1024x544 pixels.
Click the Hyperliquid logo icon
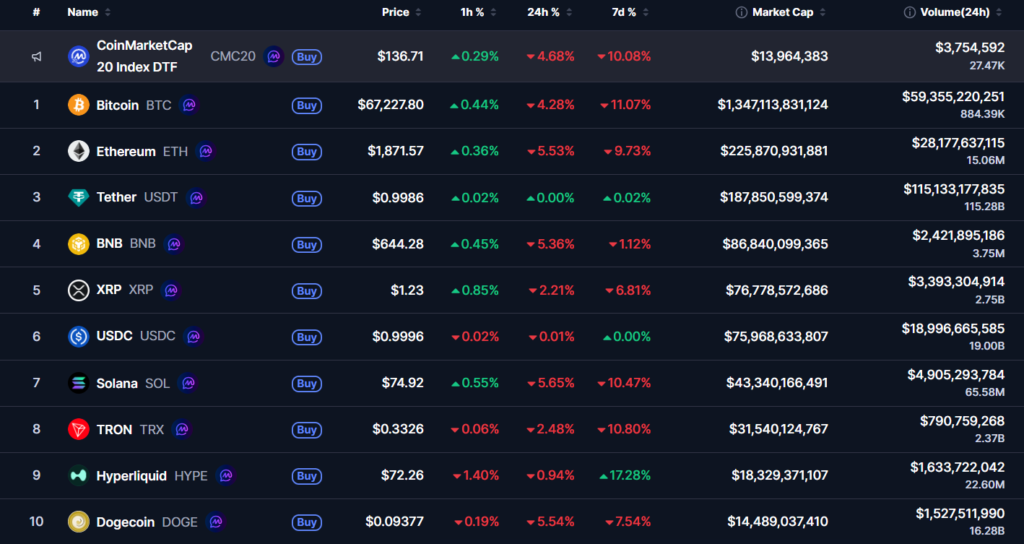pos(78,475)
